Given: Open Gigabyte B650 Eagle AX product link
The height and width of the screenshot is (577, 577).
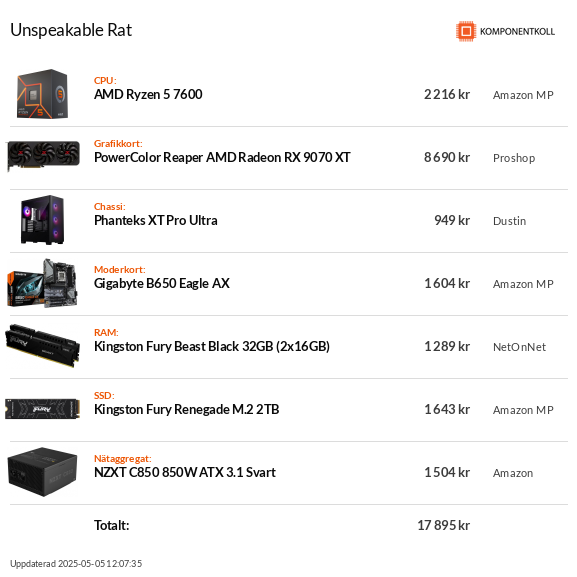Looking at the screenshot, I should (162, 284).
